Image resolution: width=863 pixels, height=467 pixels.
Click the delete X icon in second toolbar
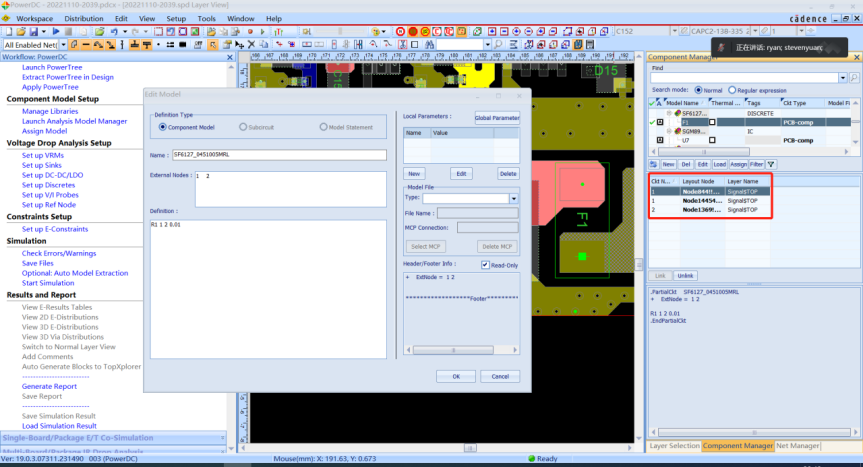[x=251, y=45]
